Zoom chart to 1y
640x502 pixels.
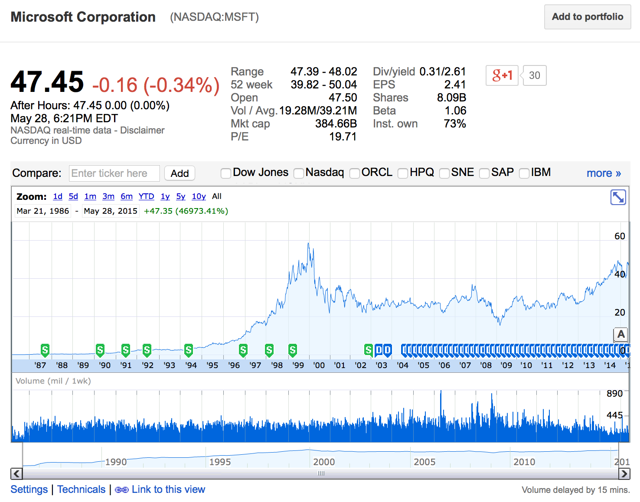(165, 197)
